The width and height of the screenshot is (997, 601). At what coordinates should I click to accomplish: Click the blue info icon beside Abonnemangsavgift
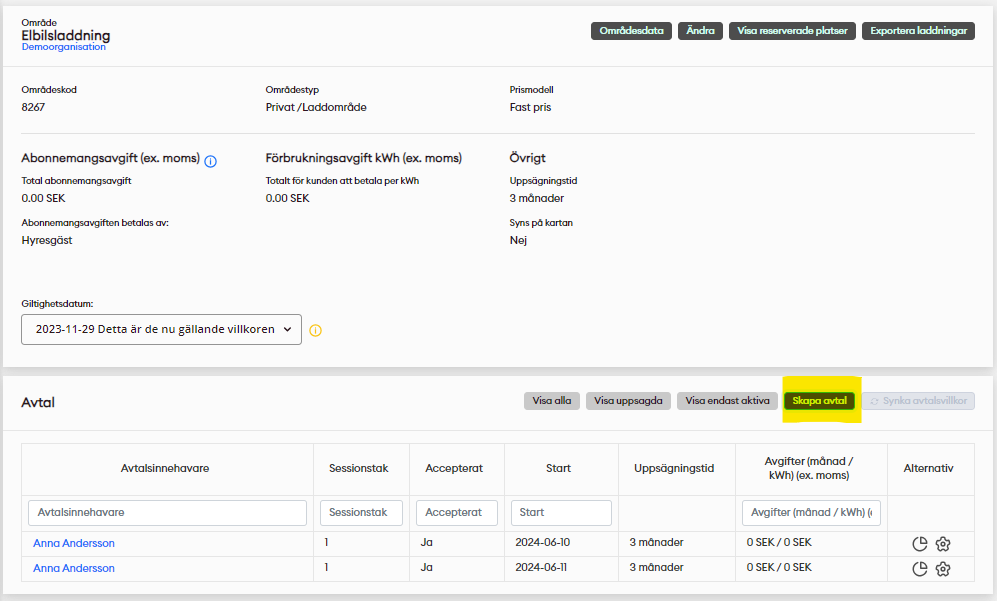211,160
